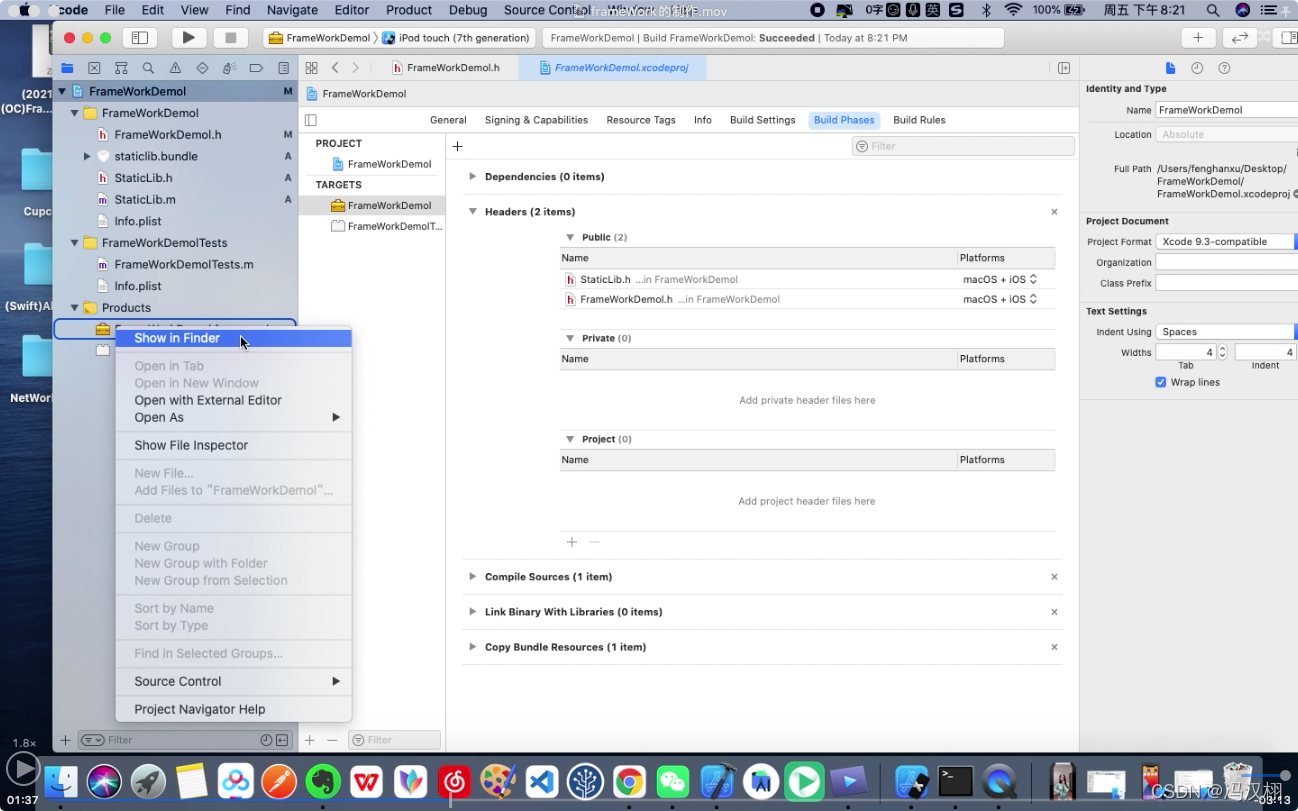Open the Symbol navigator icon
This screenshot has height=811, width=1298.
click(121, 68)
